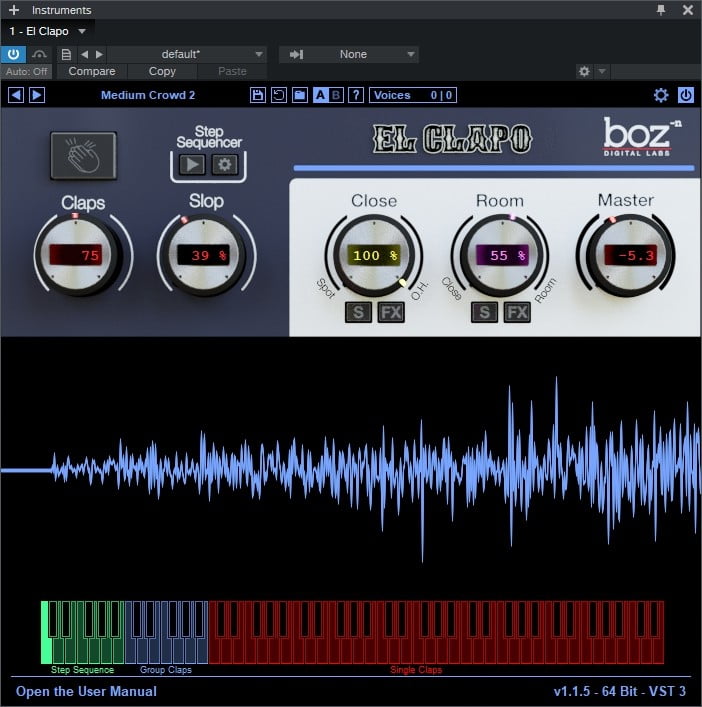Viewport: 702px width, 707px height.
Task: Click the Voices counter field
Action: coord(413,95)
